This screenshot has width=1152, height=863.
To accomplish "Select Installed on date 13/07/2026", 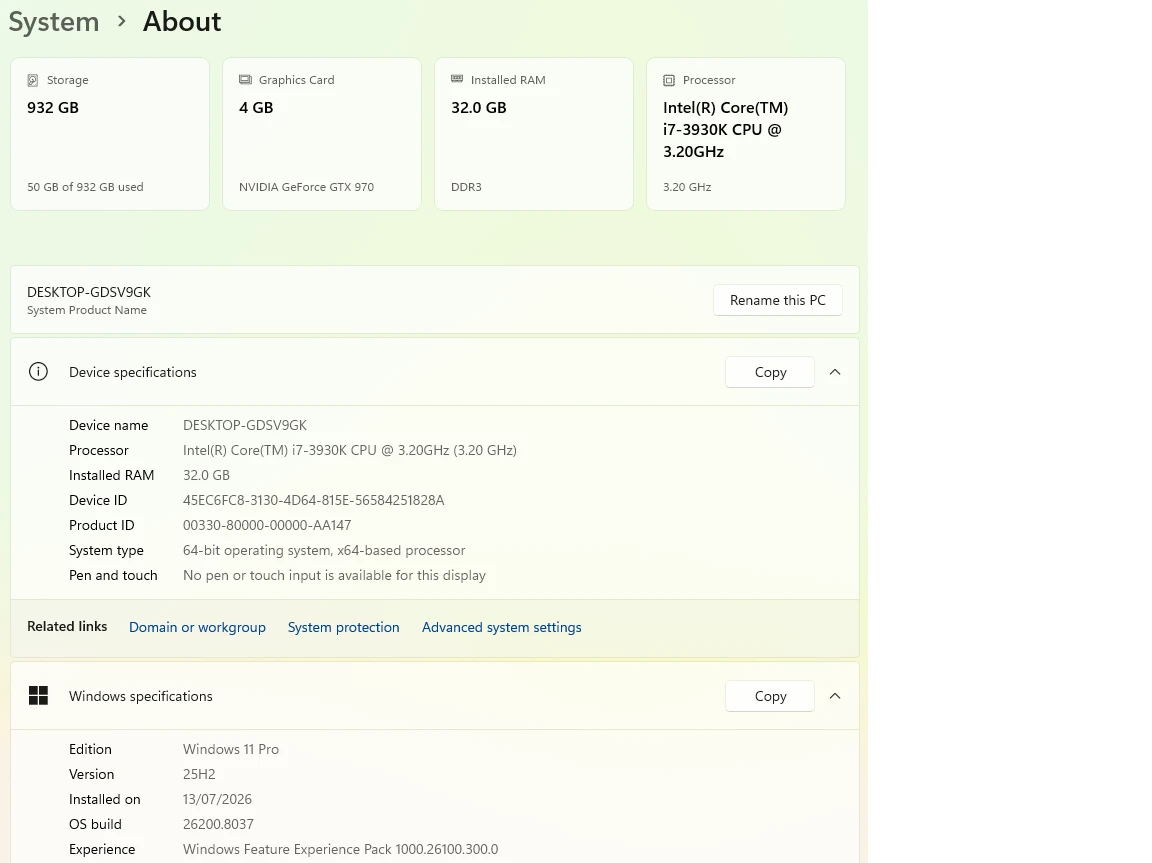I will point(217,799).
